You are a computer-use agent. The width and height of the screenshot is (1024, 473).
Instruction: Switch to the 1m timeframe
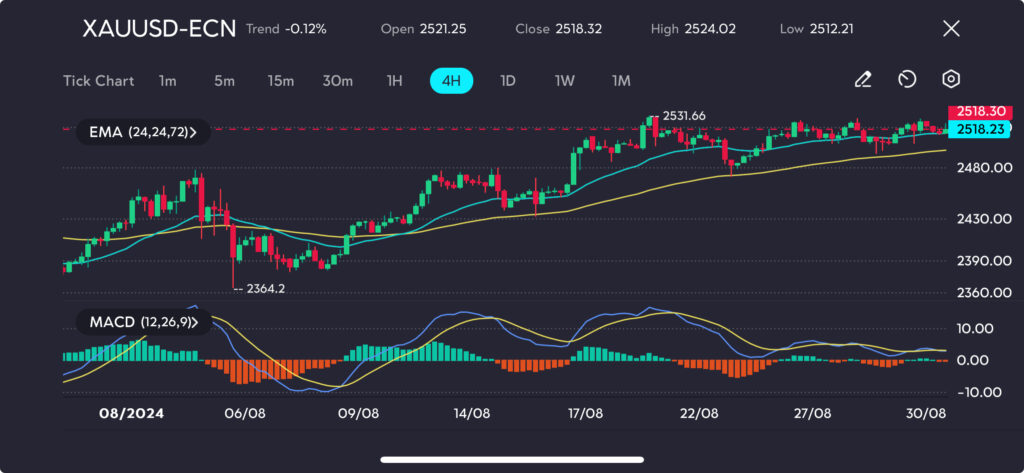(x=167, y=81)
